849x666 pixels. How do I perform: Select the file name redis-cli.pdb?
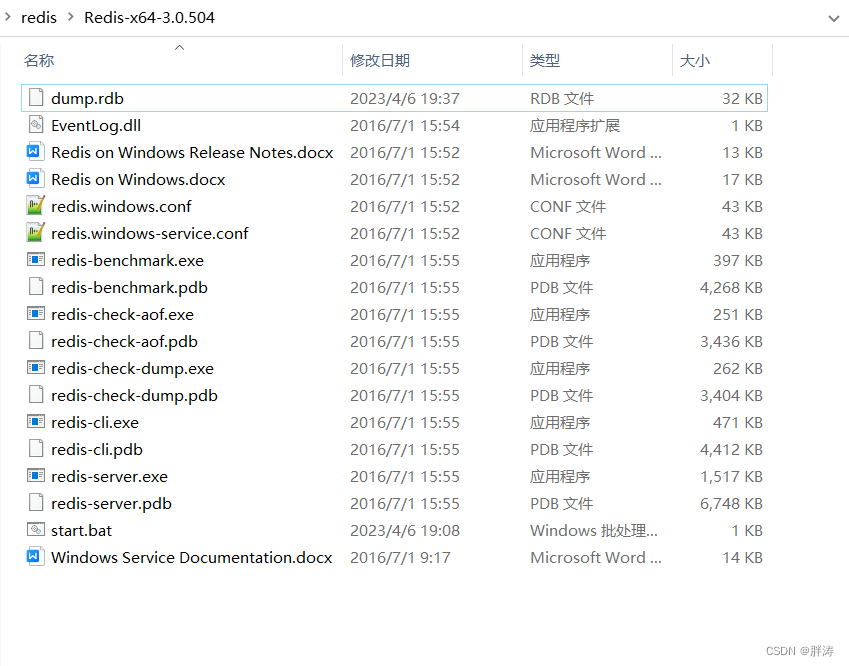97,449
